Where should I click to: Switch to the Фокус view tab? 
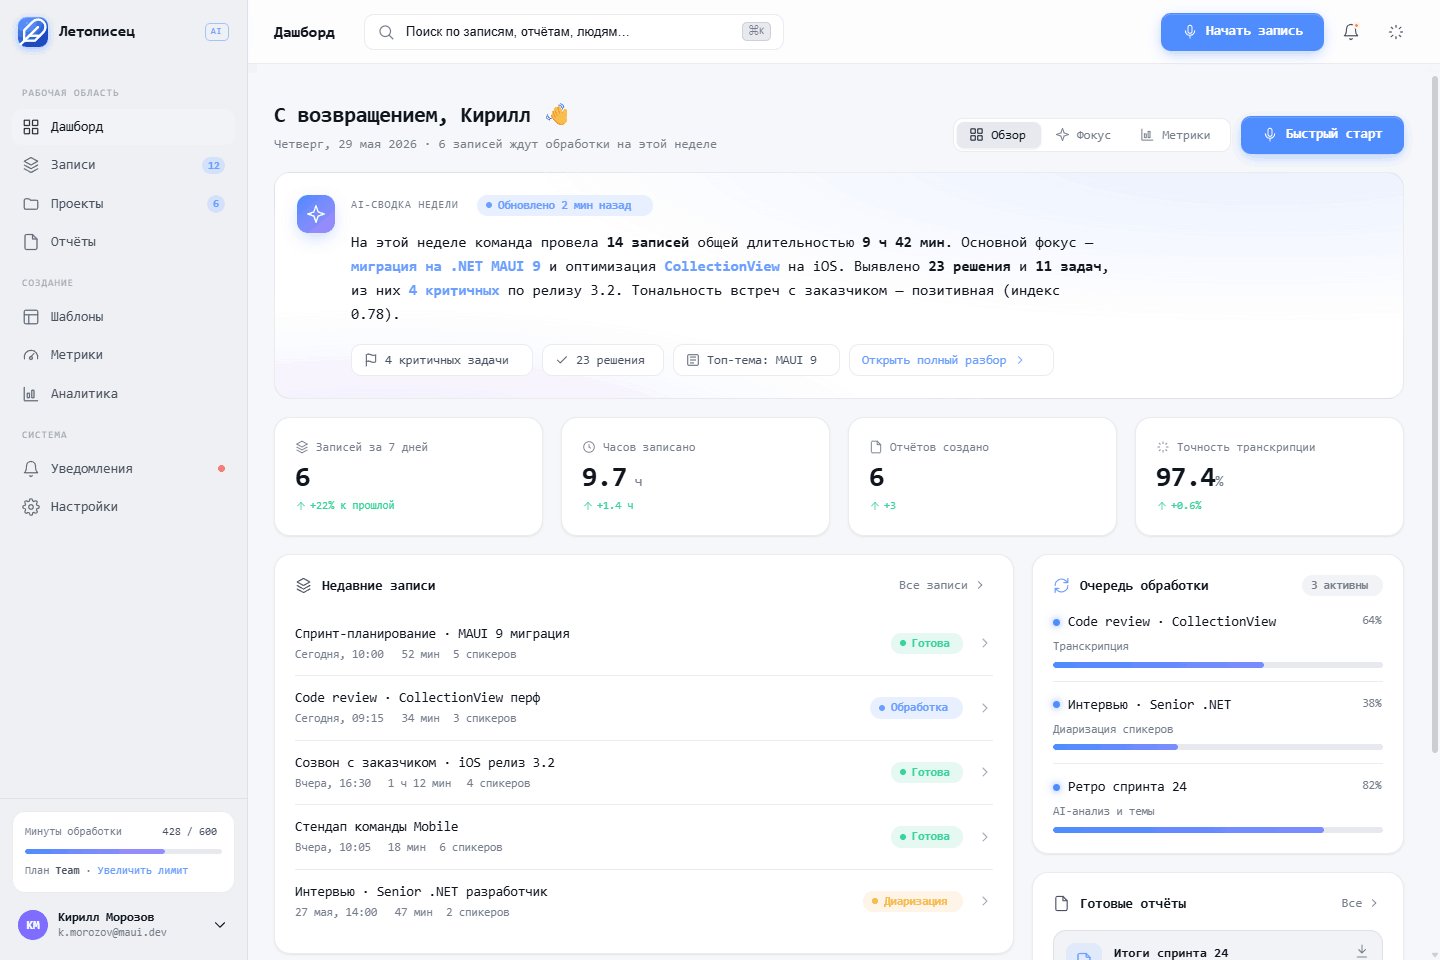tap(1084, 135)
